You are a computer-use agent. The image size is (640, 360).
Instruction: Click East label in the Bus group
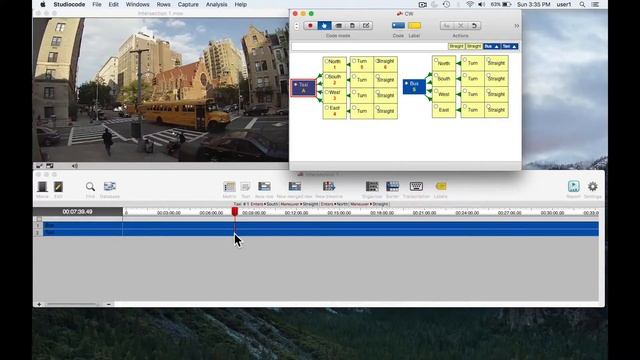(x=444, y=110)
